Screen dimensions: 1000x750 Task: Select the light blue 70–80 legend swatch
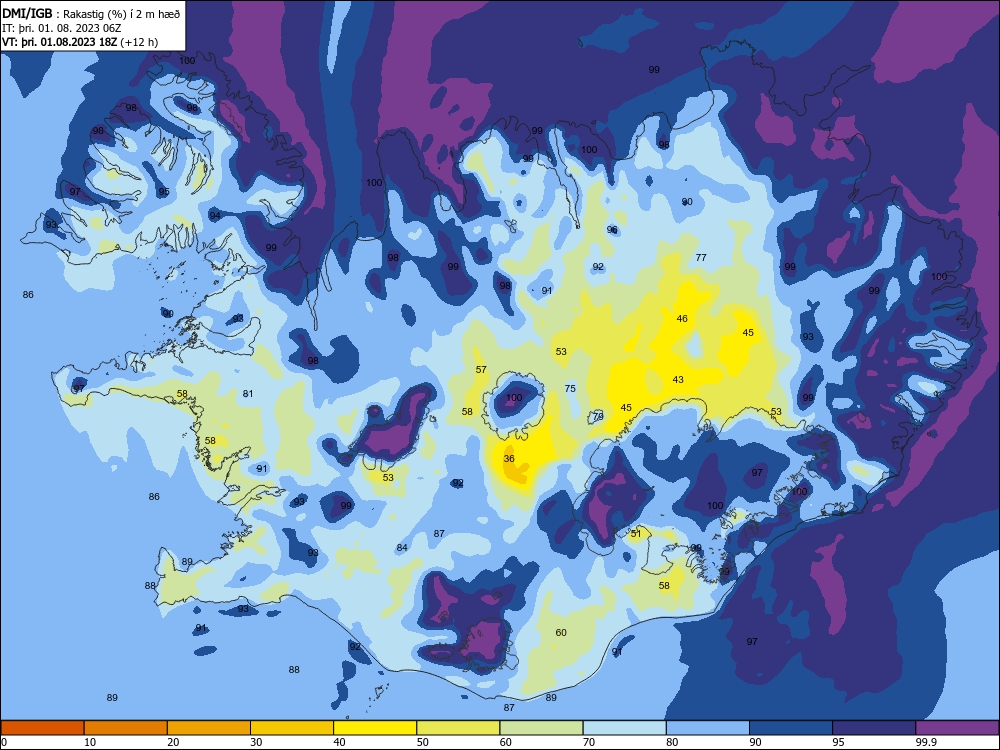tap(624, 728)
